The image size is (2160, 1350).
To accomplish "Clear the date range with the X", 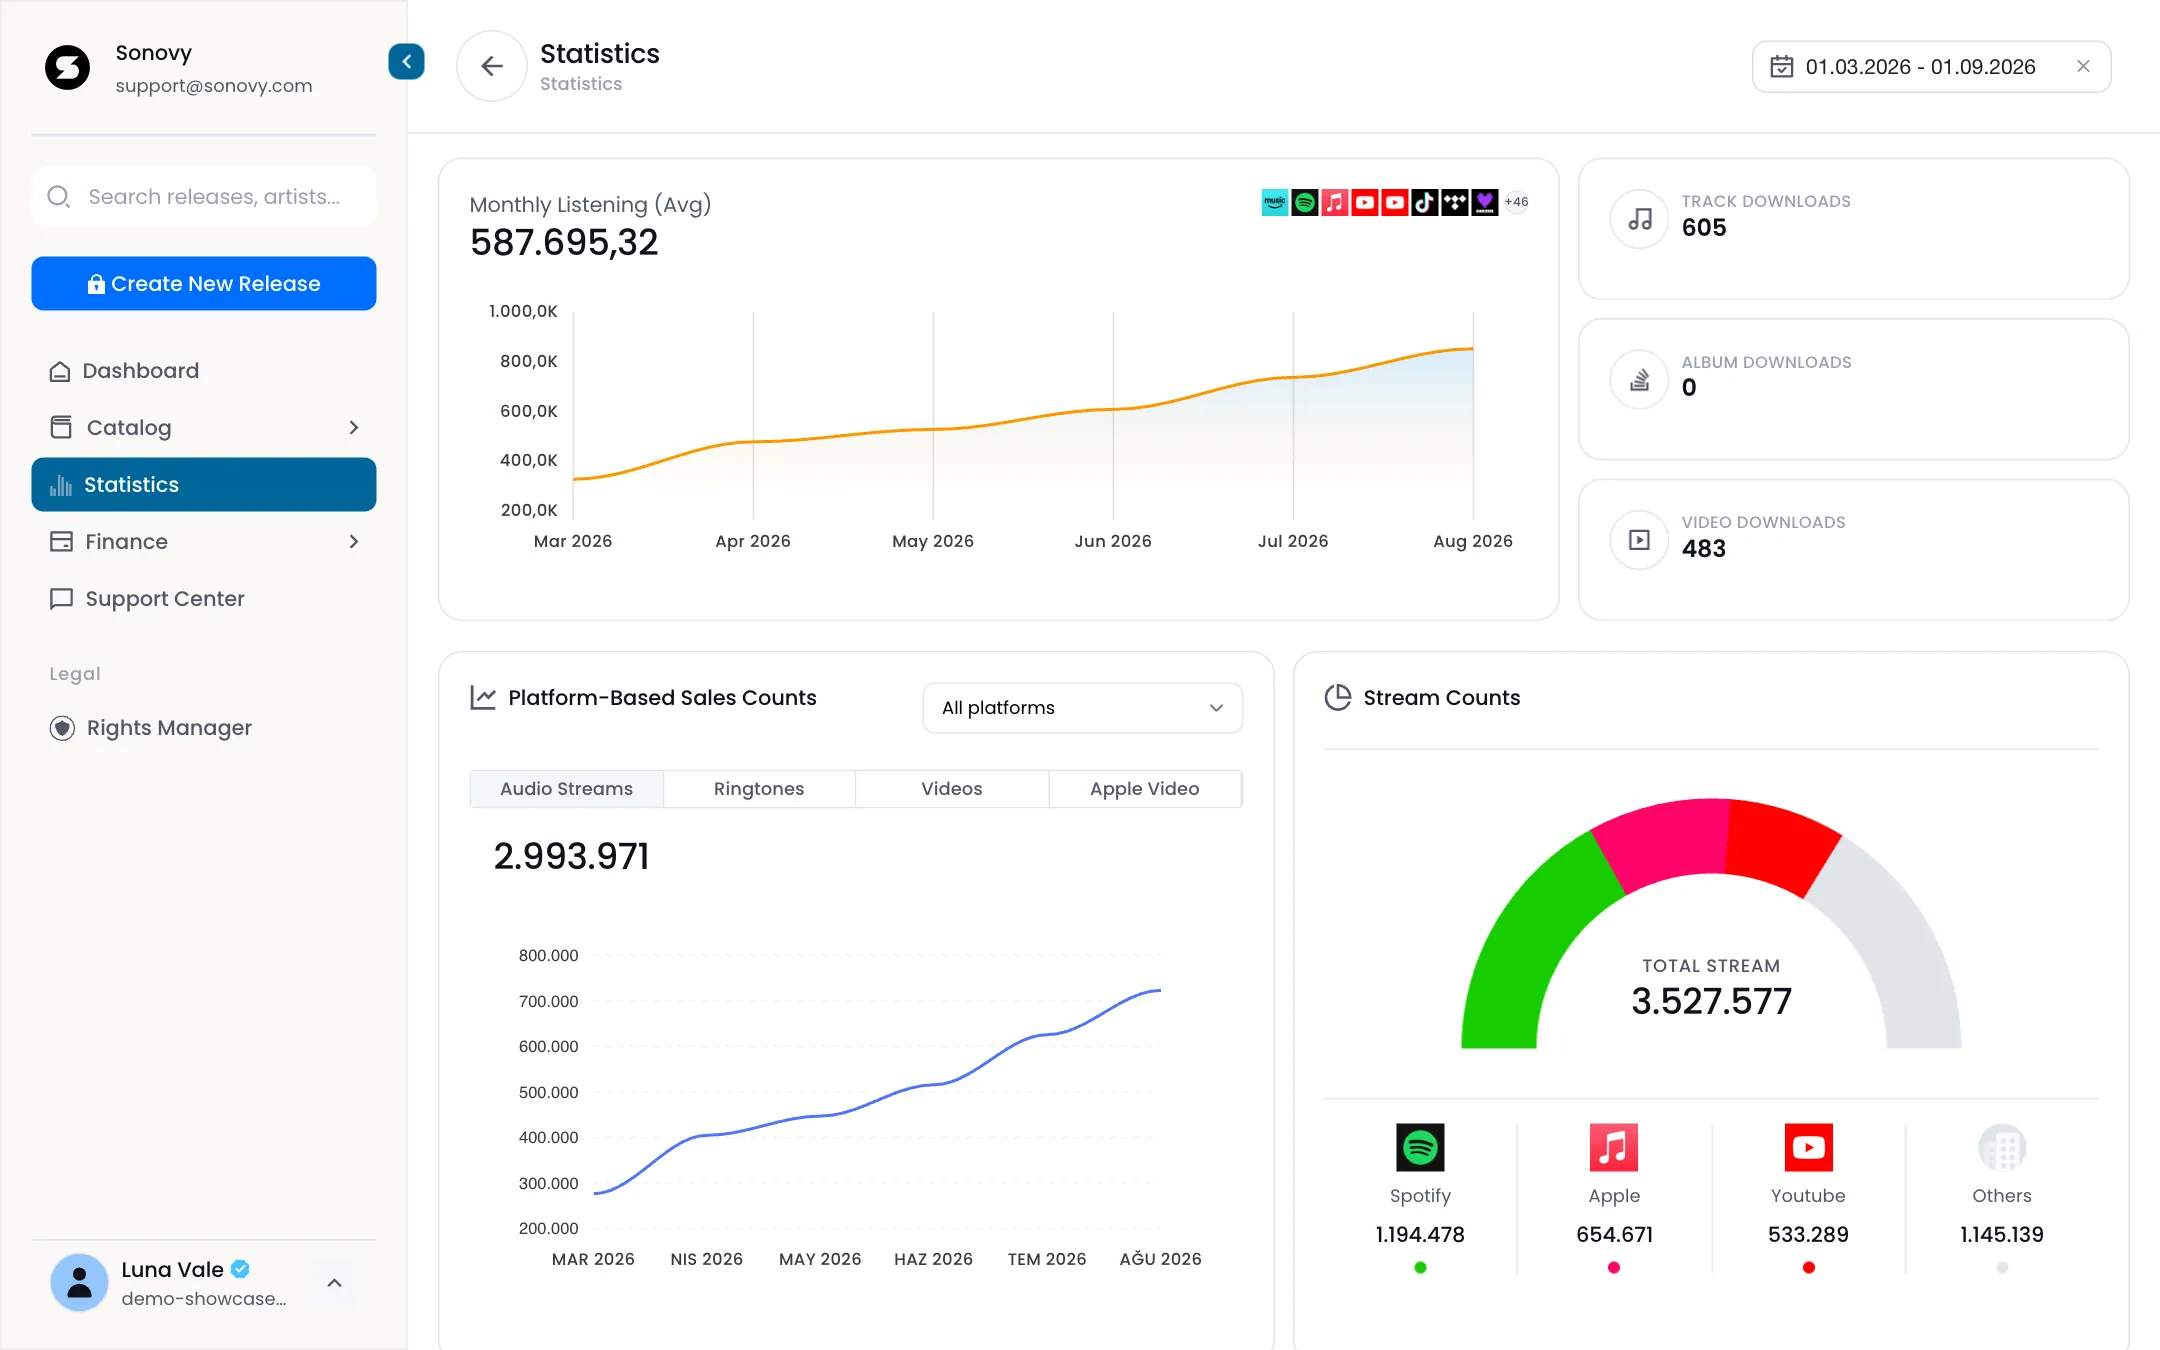I will 2083,66.
